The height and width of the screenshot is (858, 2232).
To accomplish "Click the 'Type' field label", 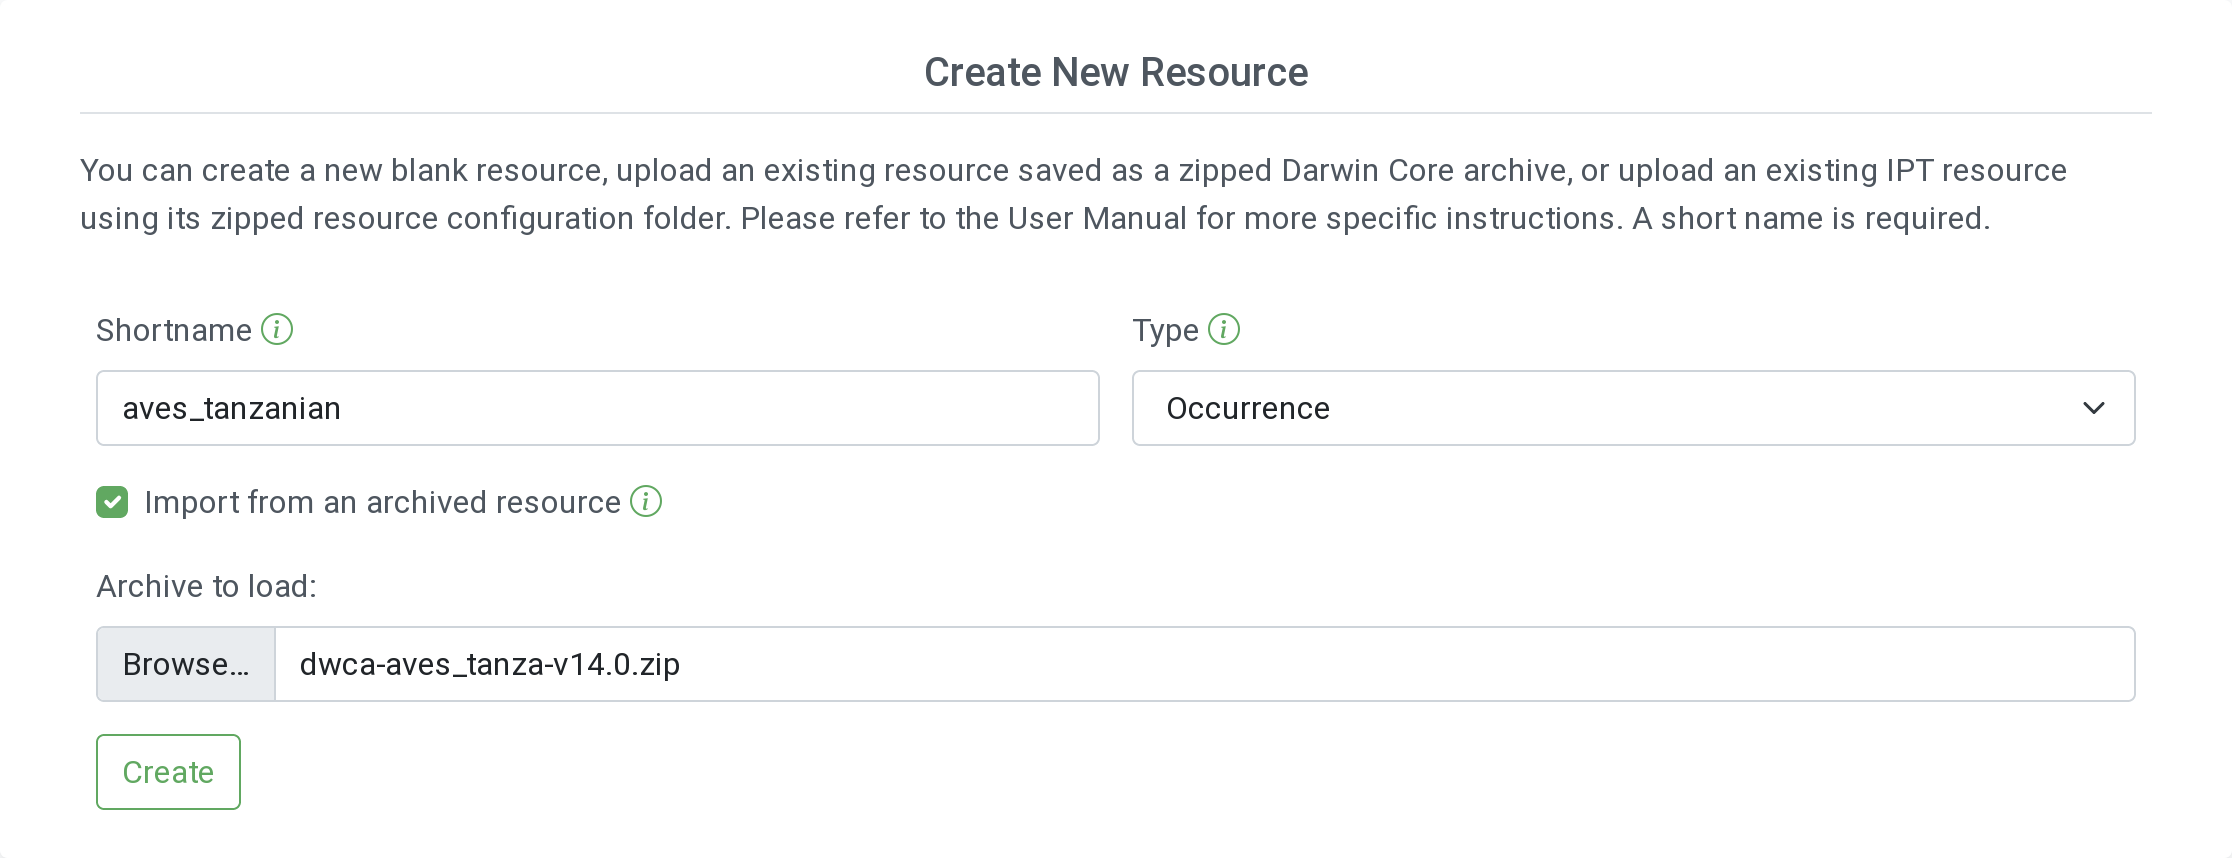I will pos(1165,330).
